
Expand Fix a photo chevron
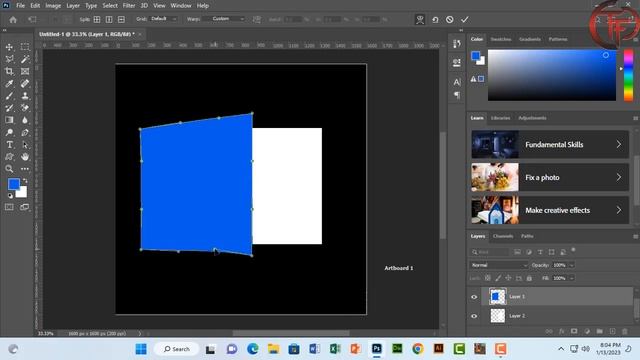tap(619, 177)
